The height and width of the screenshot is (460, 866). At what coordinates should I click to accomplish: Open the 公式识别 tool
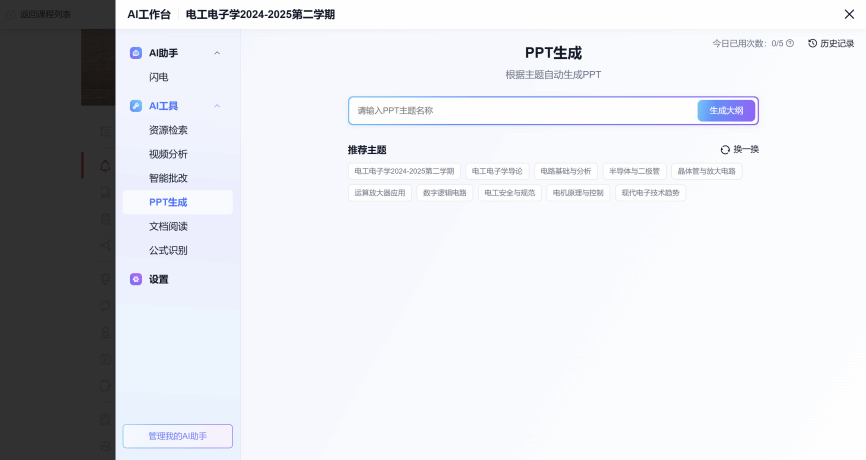coord(168,250)
